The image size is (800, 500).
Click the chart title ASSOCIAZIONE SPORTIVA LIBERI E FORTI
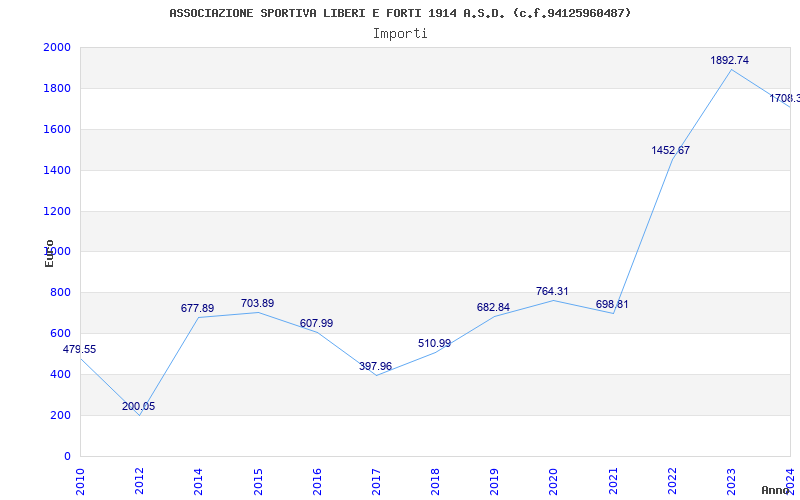400,13
